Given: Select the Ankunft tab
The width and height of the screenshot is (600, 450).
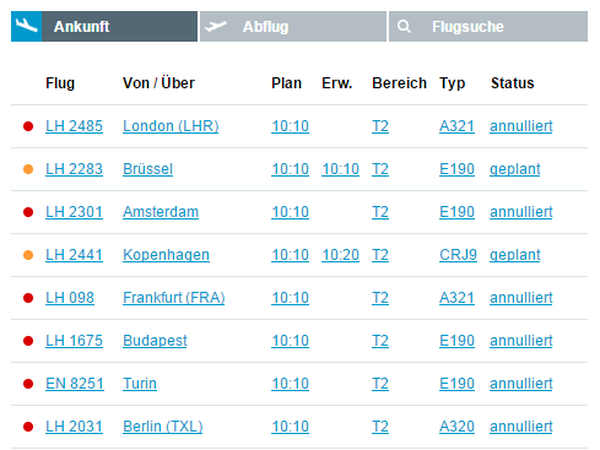Looking at the screenshot, I should (x=104, y=26).
